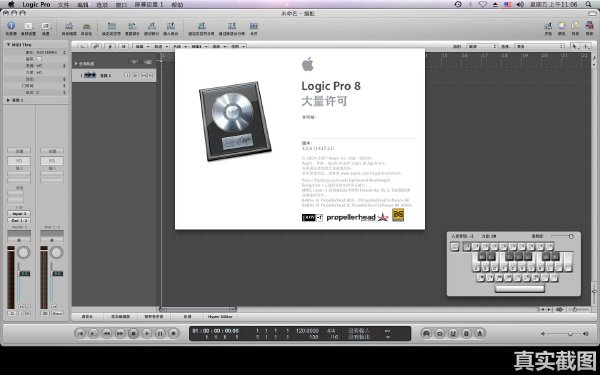600x375 pixels.
Task: Switch to the Sample Editor tab
Action: point(121,317)
